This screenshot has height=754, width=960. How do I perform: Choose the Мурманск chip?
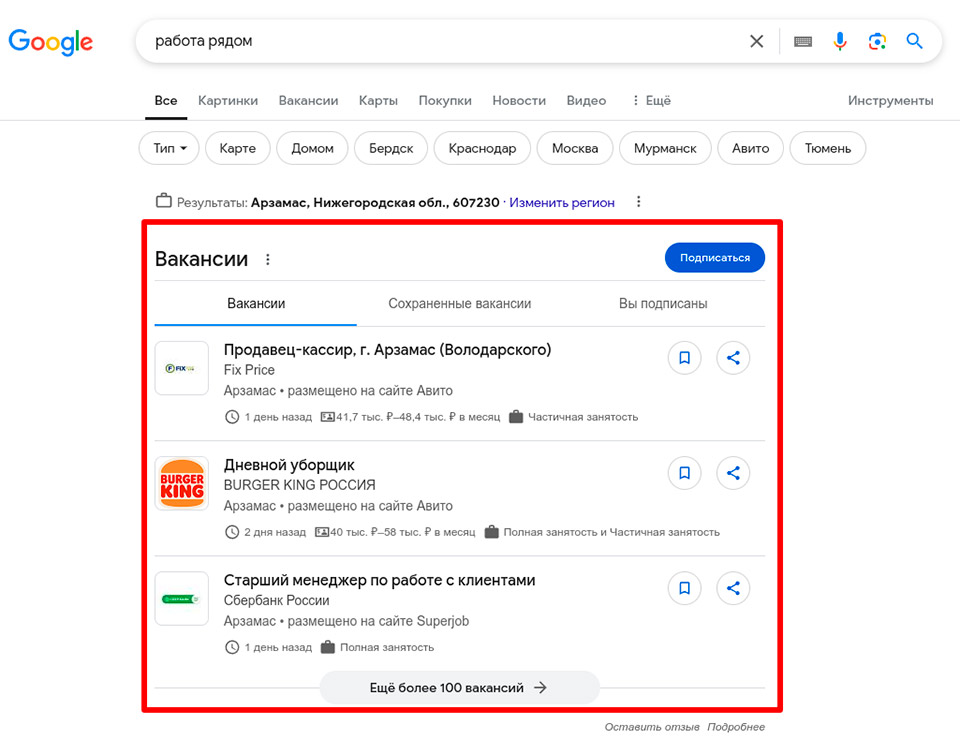(x=665, y=148)
